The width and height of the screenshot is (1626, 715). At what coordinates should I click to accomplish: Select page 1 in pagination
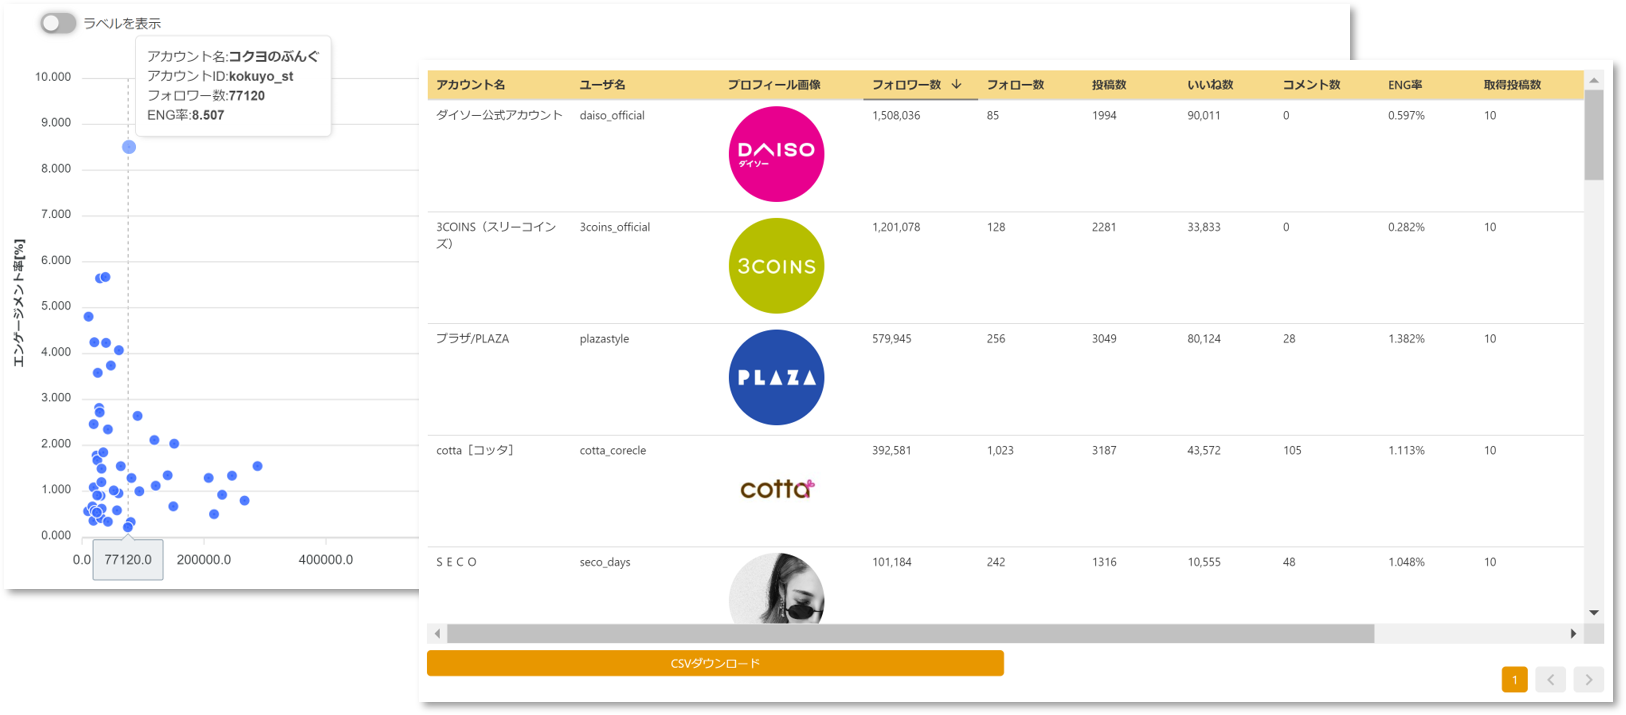coord(1514,680)
